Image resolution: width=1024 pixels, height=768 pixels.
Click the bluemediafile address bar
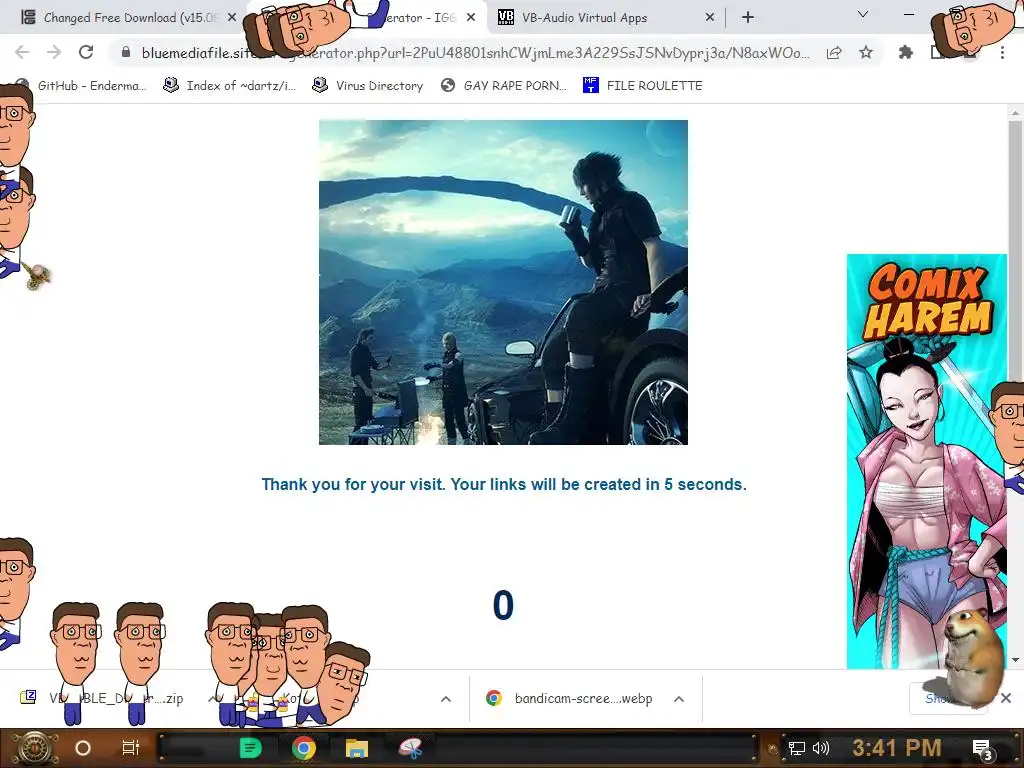[x=475, y=52]
